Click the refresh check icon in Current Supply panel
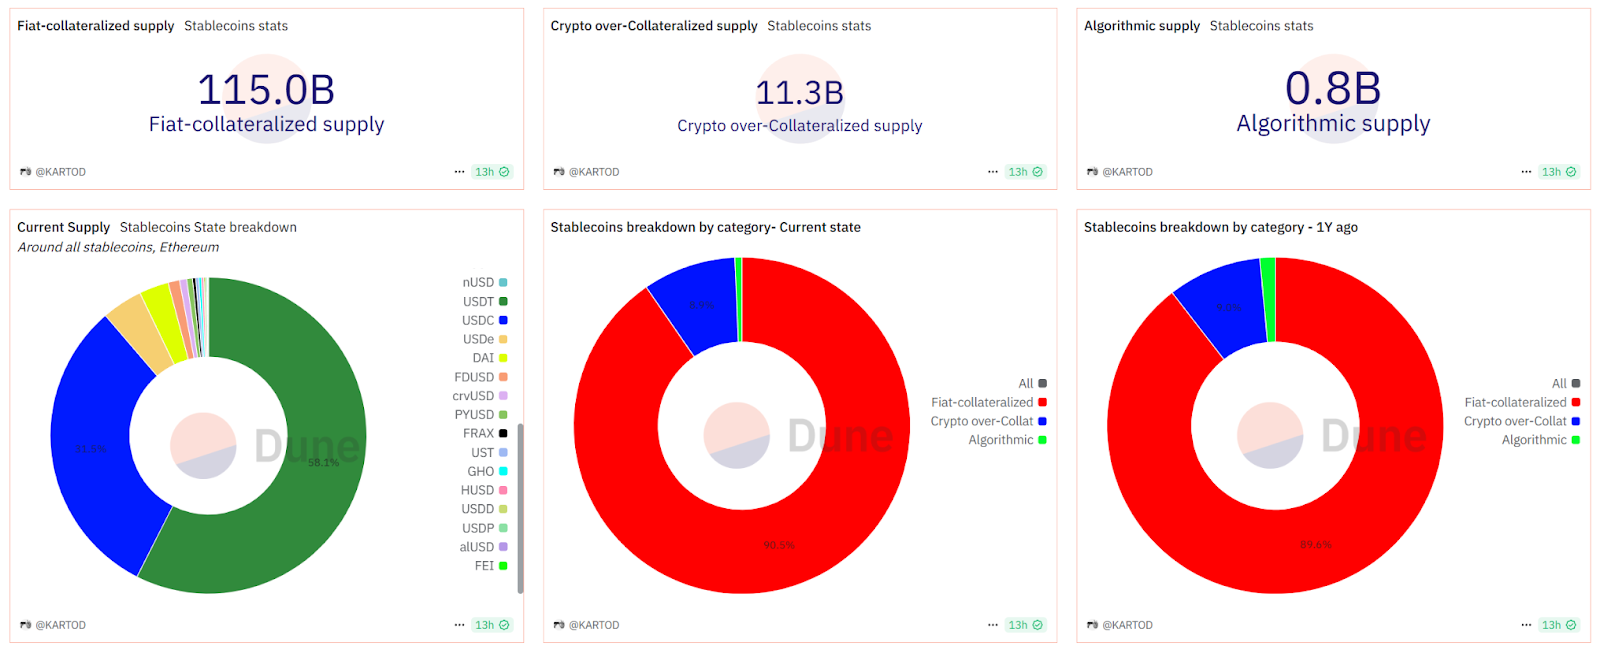This screenshot has width=1600, height=654. coord(504,625)
